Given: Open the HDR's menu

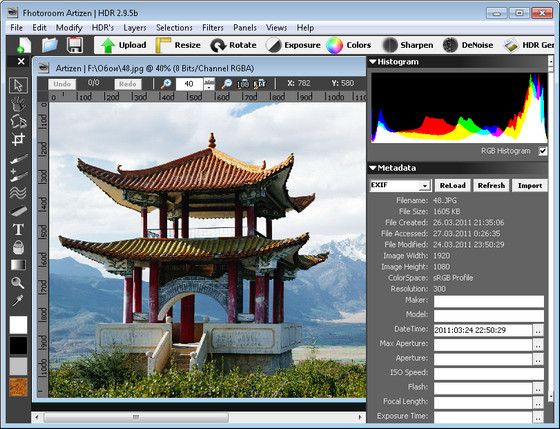Looking at the screenshot, I should tap(102, 28).
